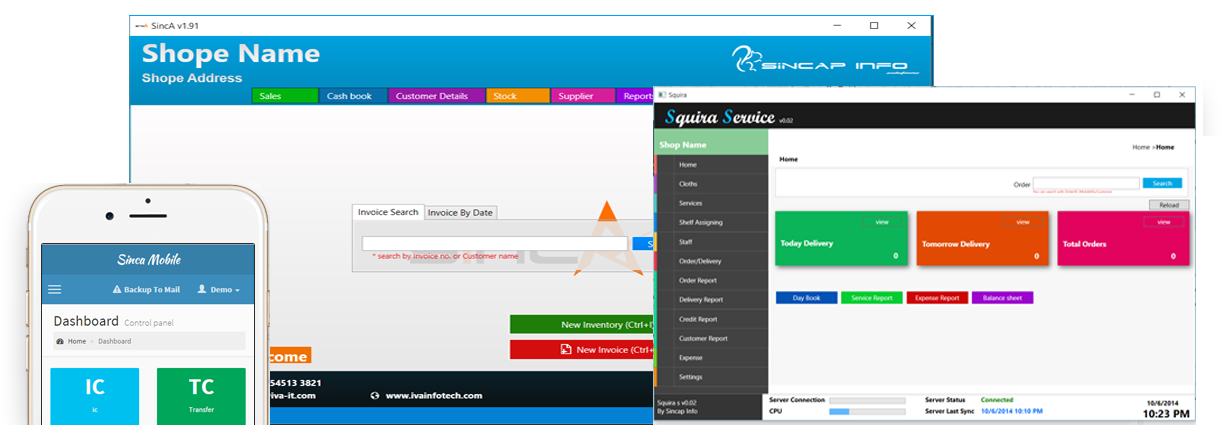Click the Order input field in Squira
Viewport: 1221px width, 425px height.
1087,183
